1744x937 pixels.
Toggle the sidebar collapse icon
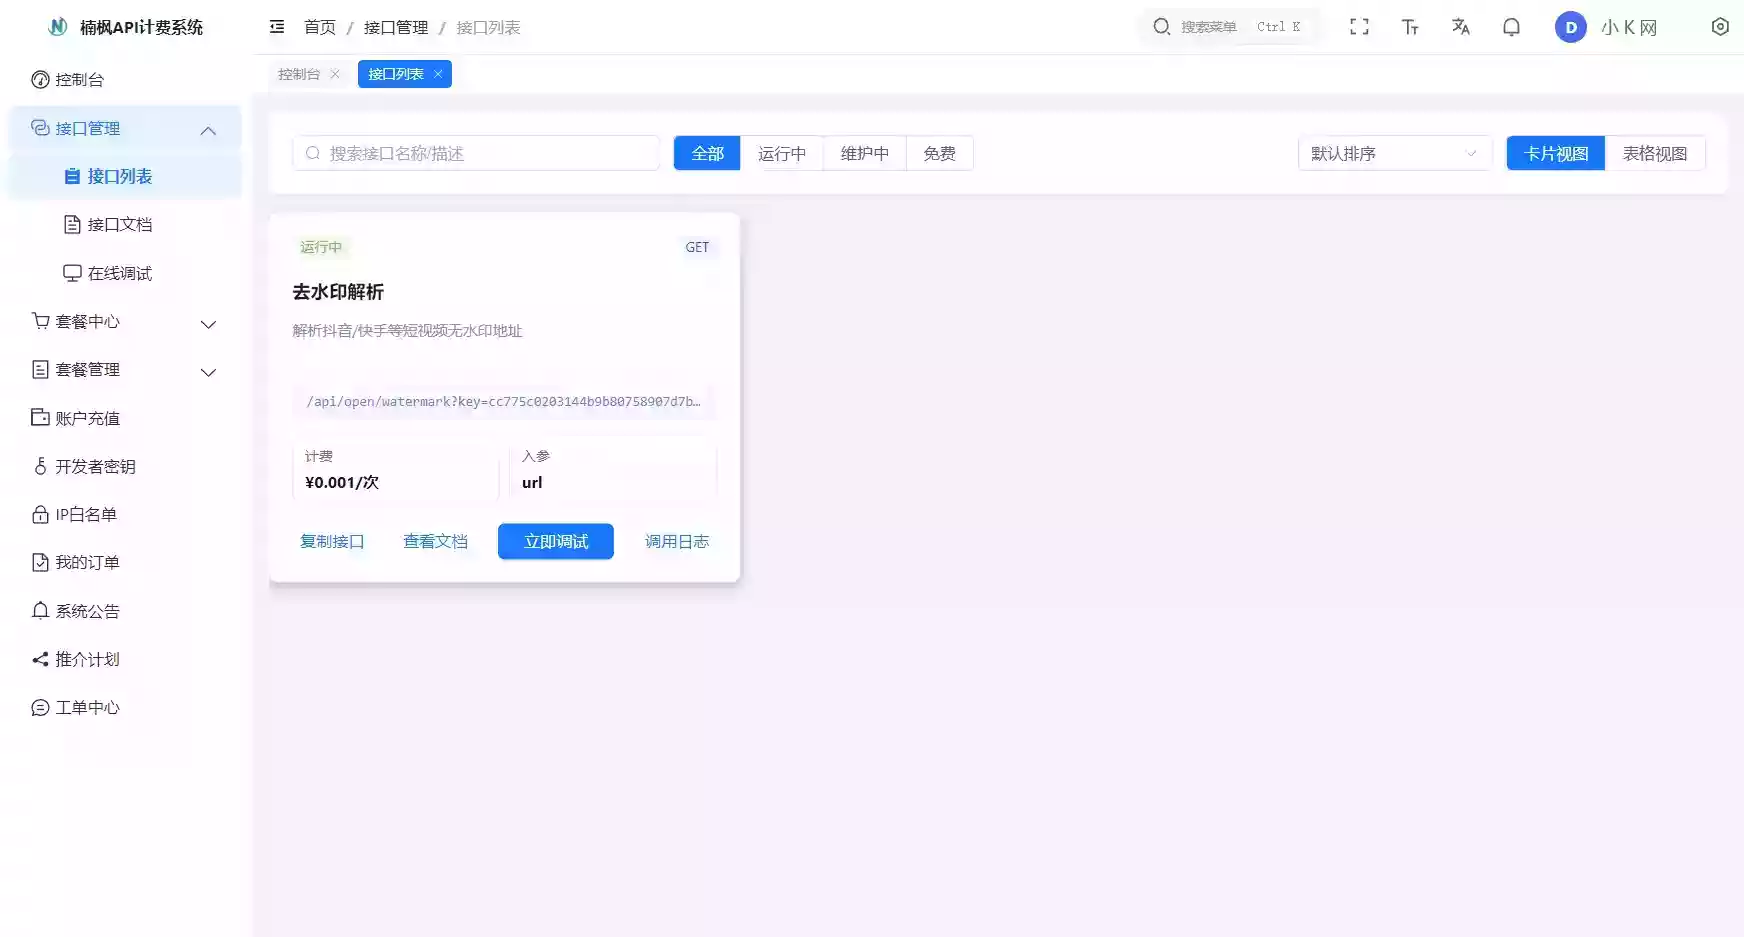(x=277, y=27)
